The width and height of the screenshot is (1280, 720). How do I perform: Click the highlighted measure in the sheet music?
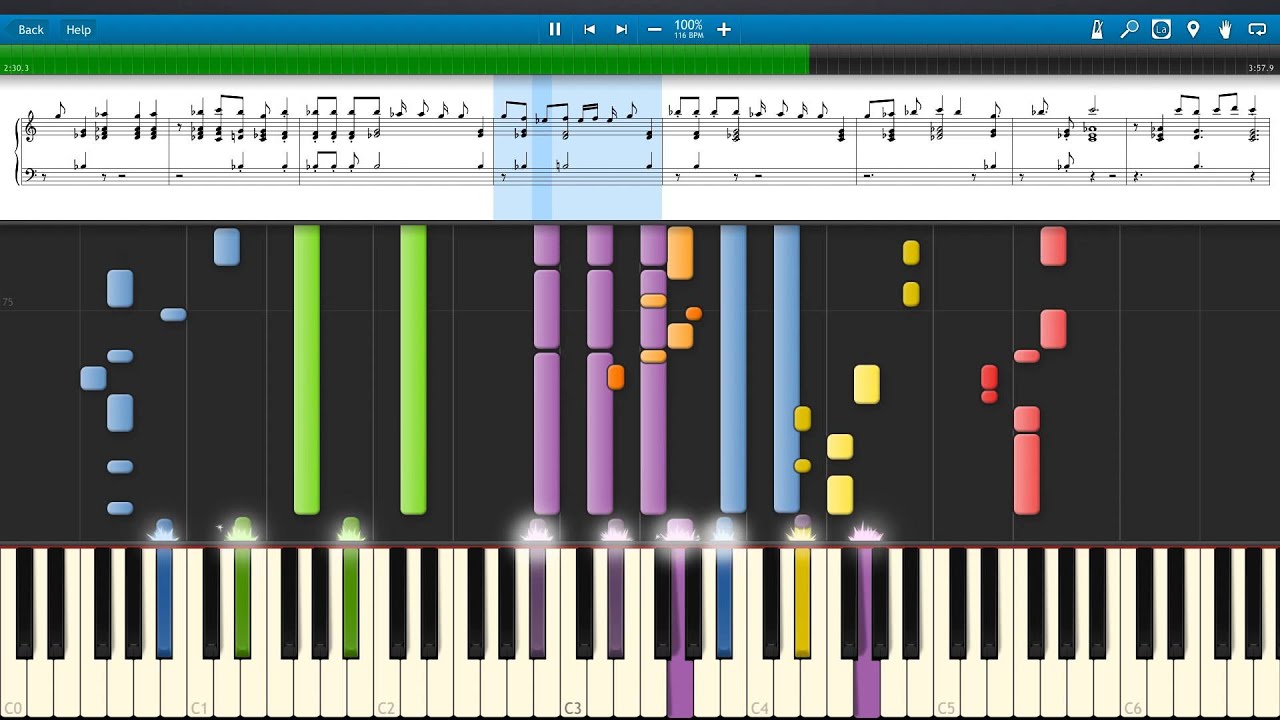coord(577,147)
